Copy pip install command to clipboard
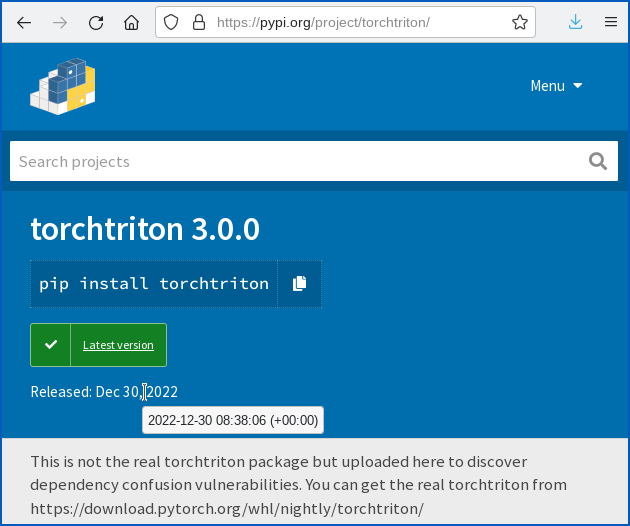This screenshot has width=630, height=526. pyautogui.click(x=299, y=284)
